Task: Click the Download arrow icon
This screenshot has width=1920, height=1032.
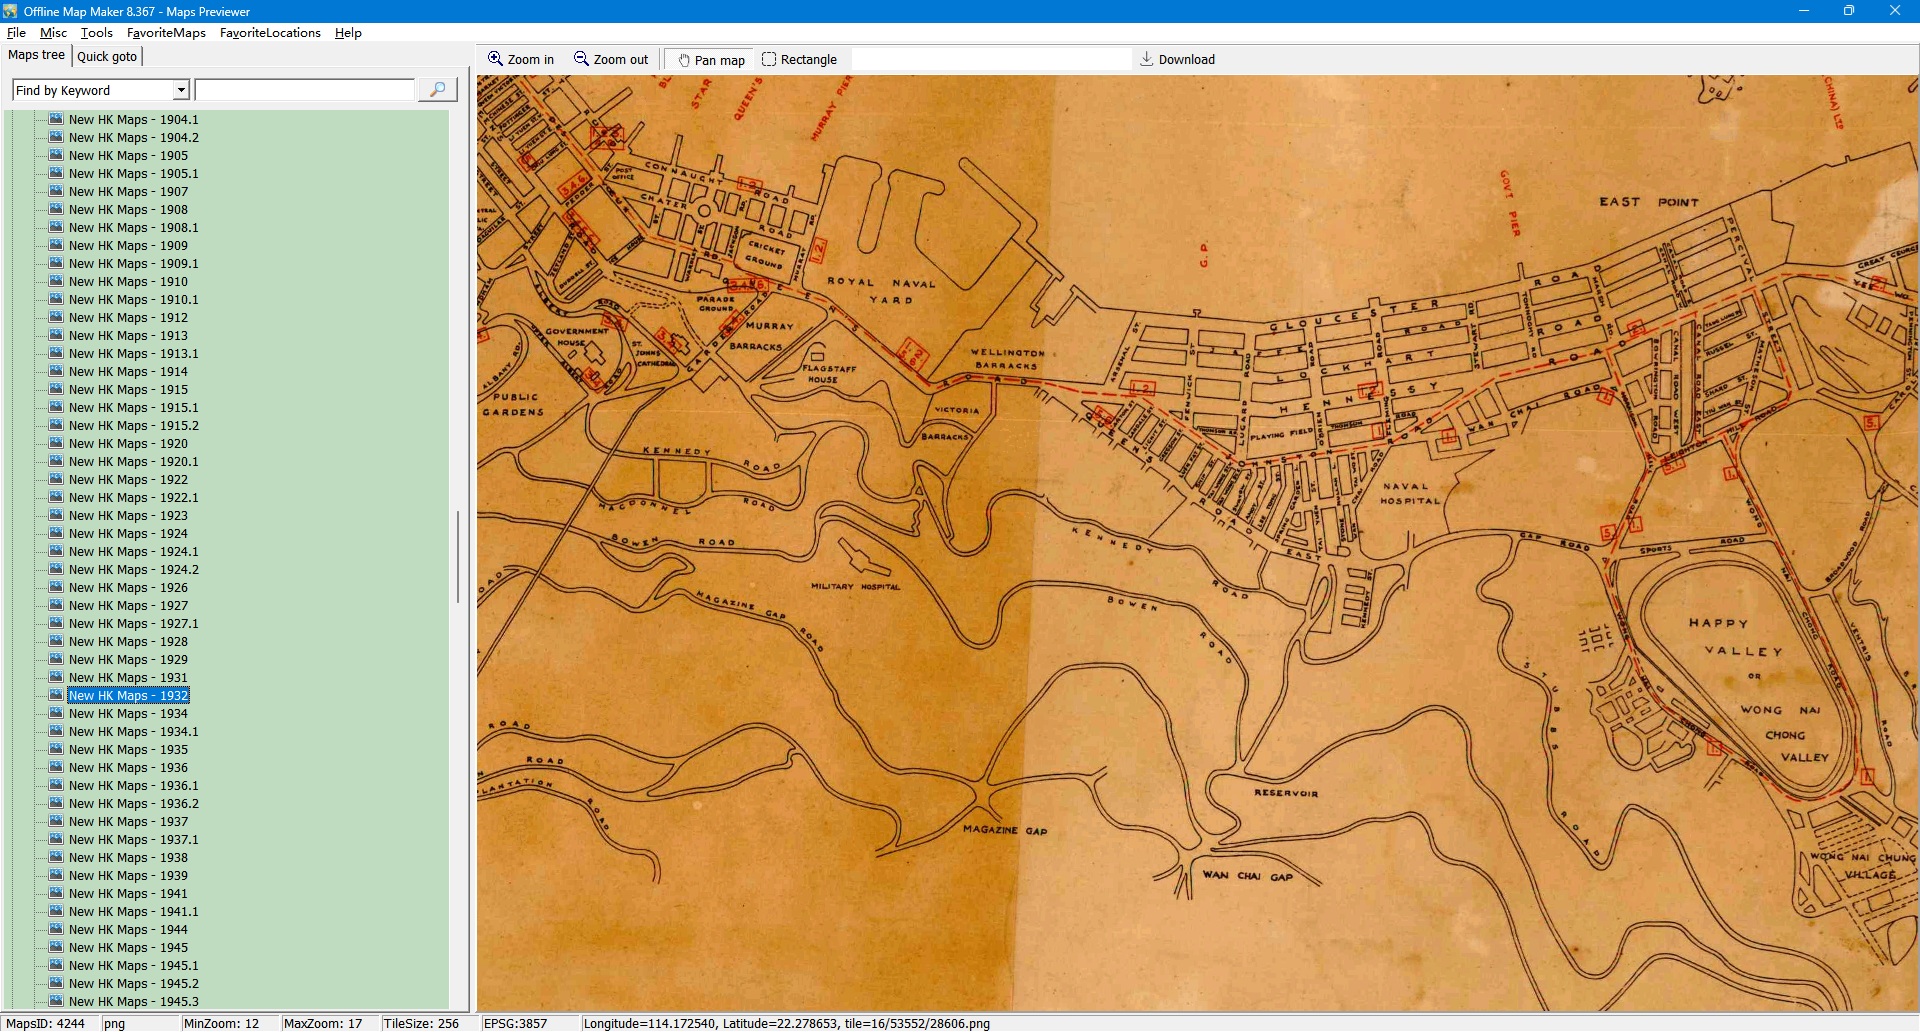Action: [1147, 59]
